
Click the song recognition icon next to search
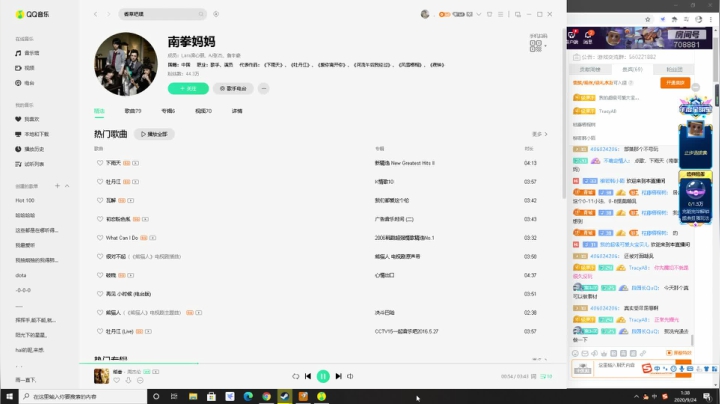(216, 14)
